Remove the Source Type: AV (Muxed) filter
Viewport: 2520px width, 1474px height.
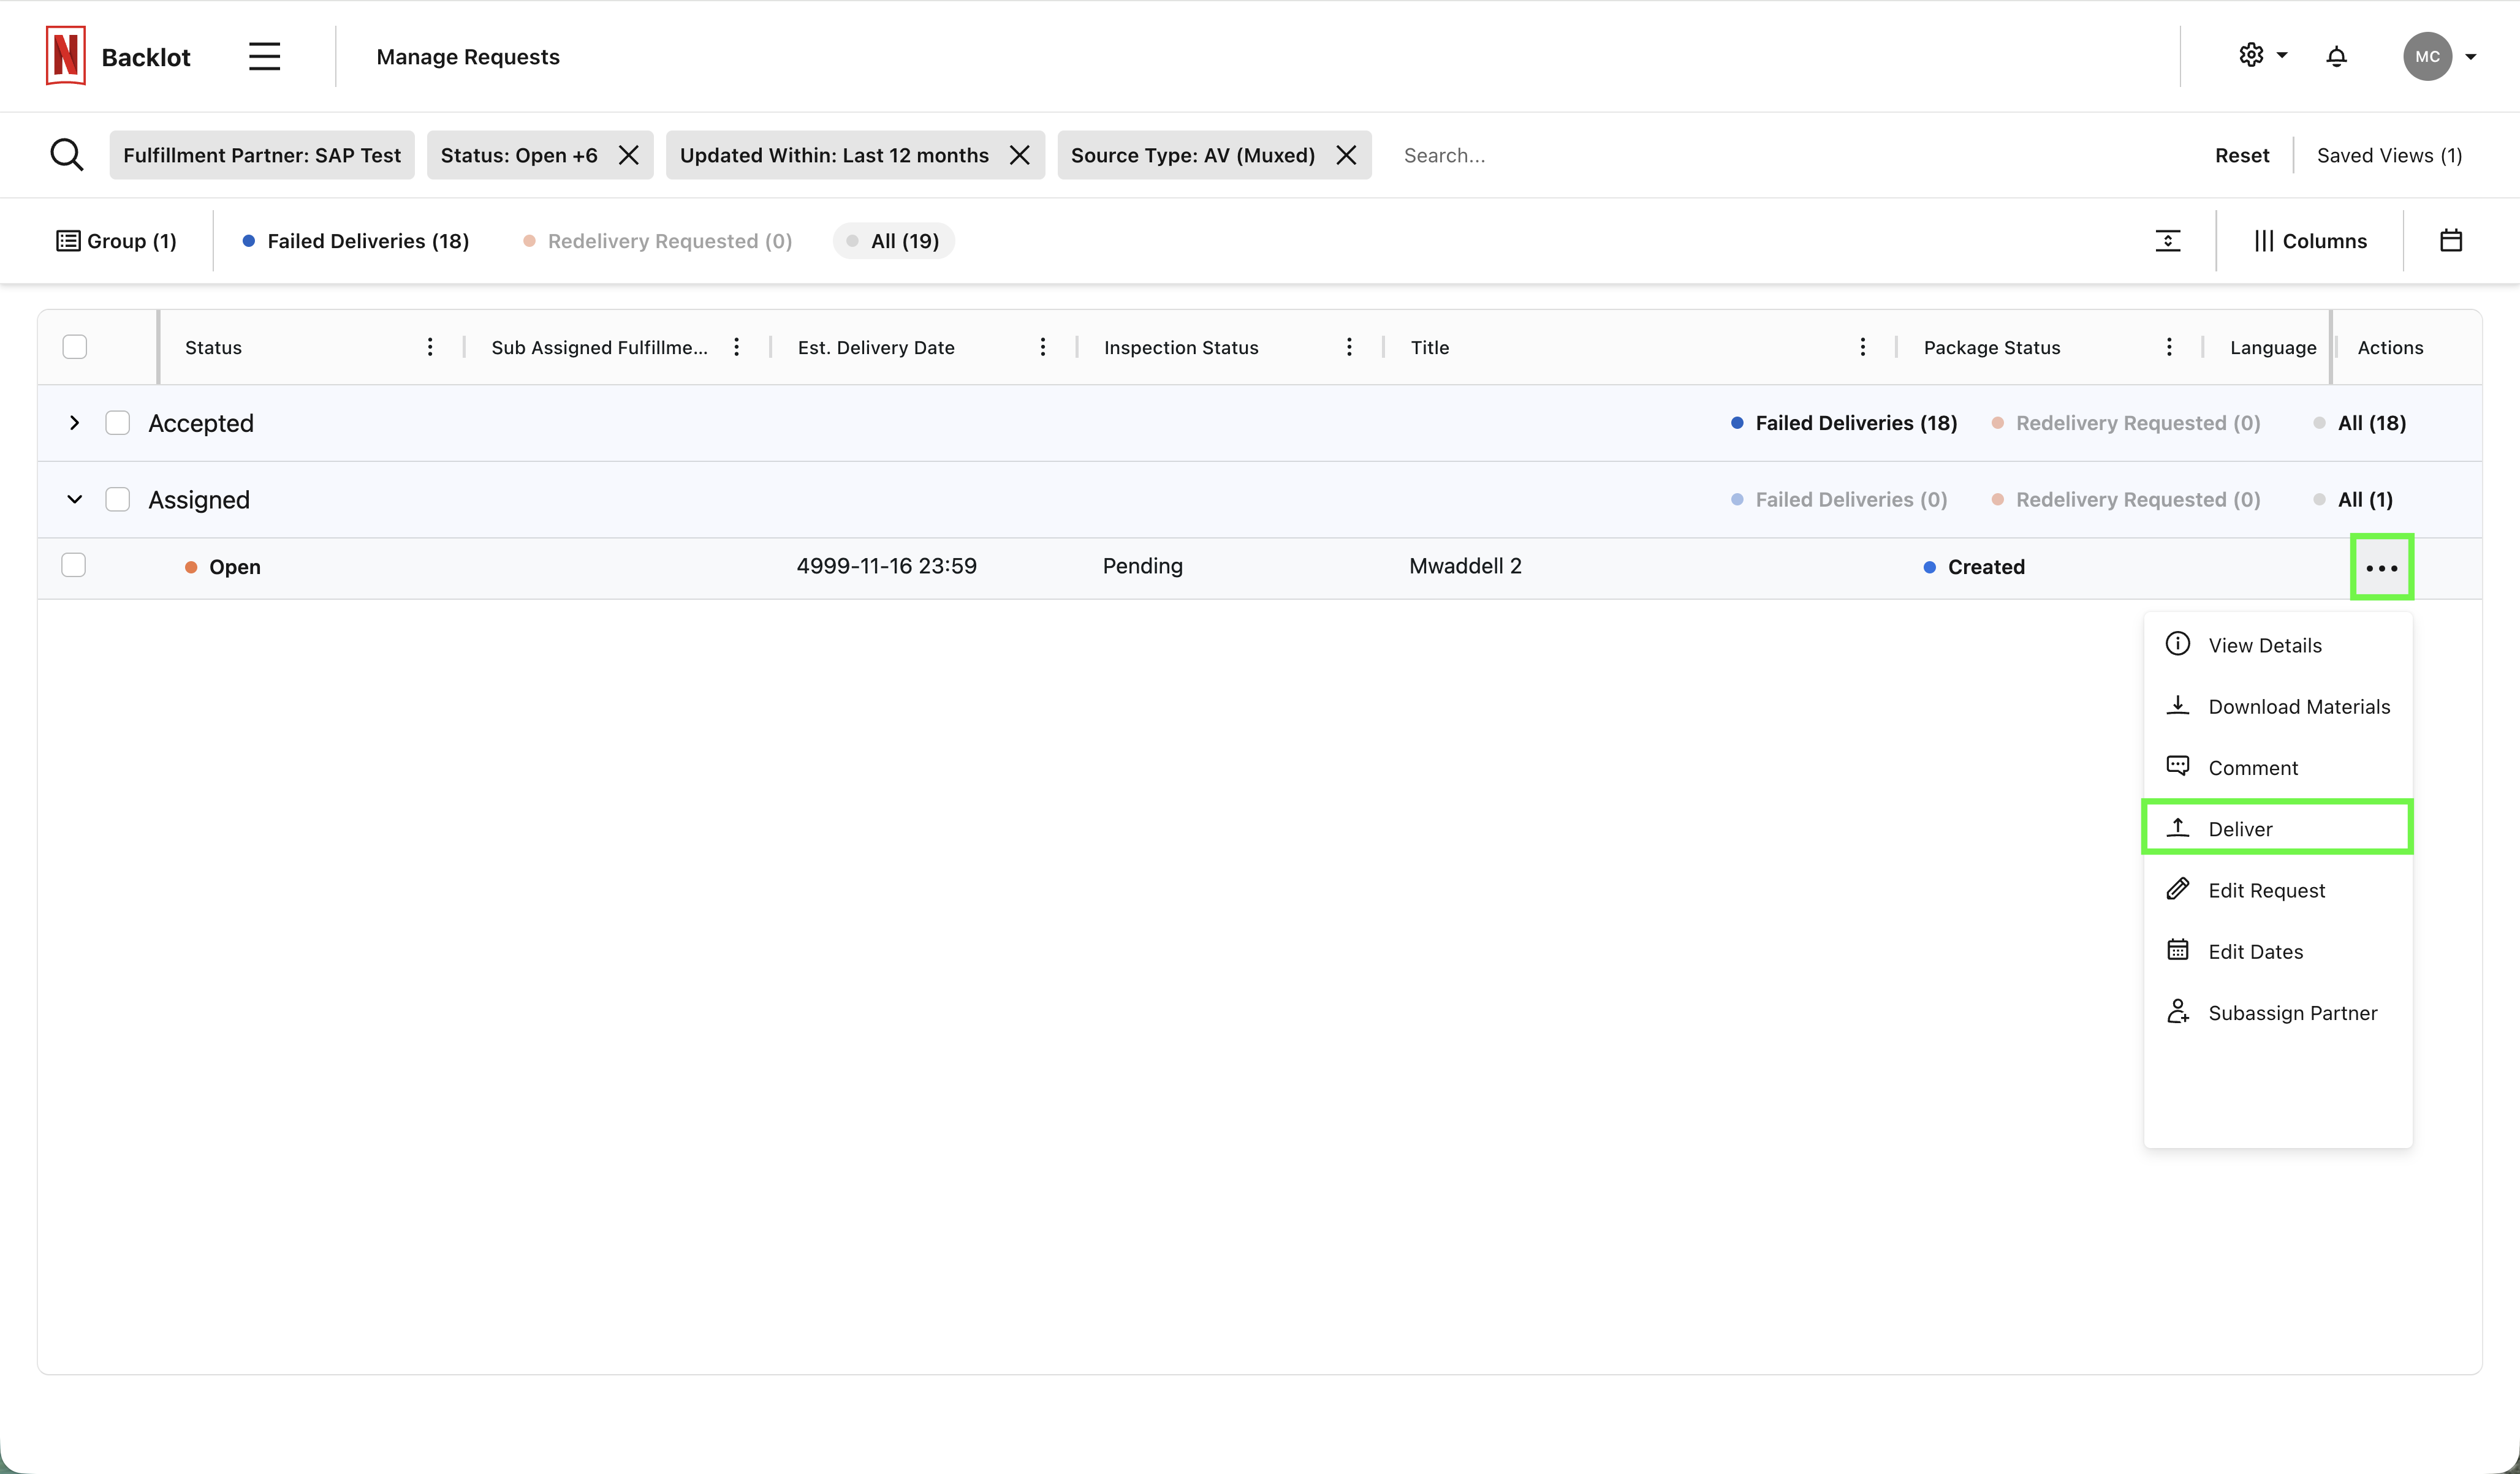pos(1346,155)
